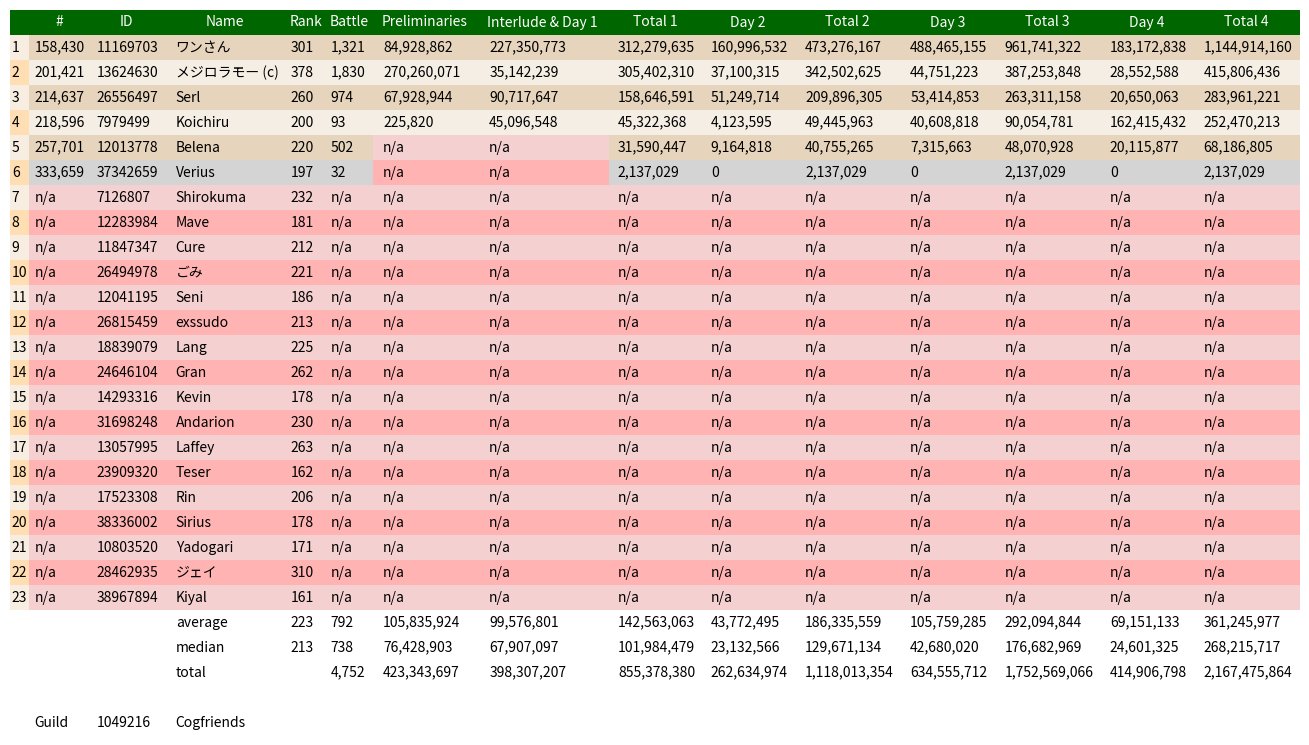Select the "Day 3" column header
This screenshot has height=745, width=1309.
click(948, 21)
